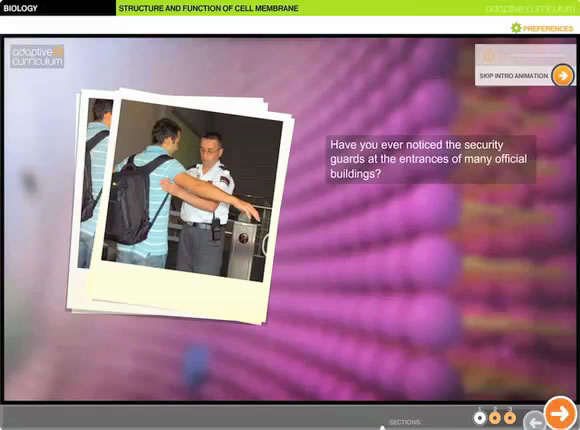
Task: Select section 3 orange circle indicator
Action: tap(510, 418)
